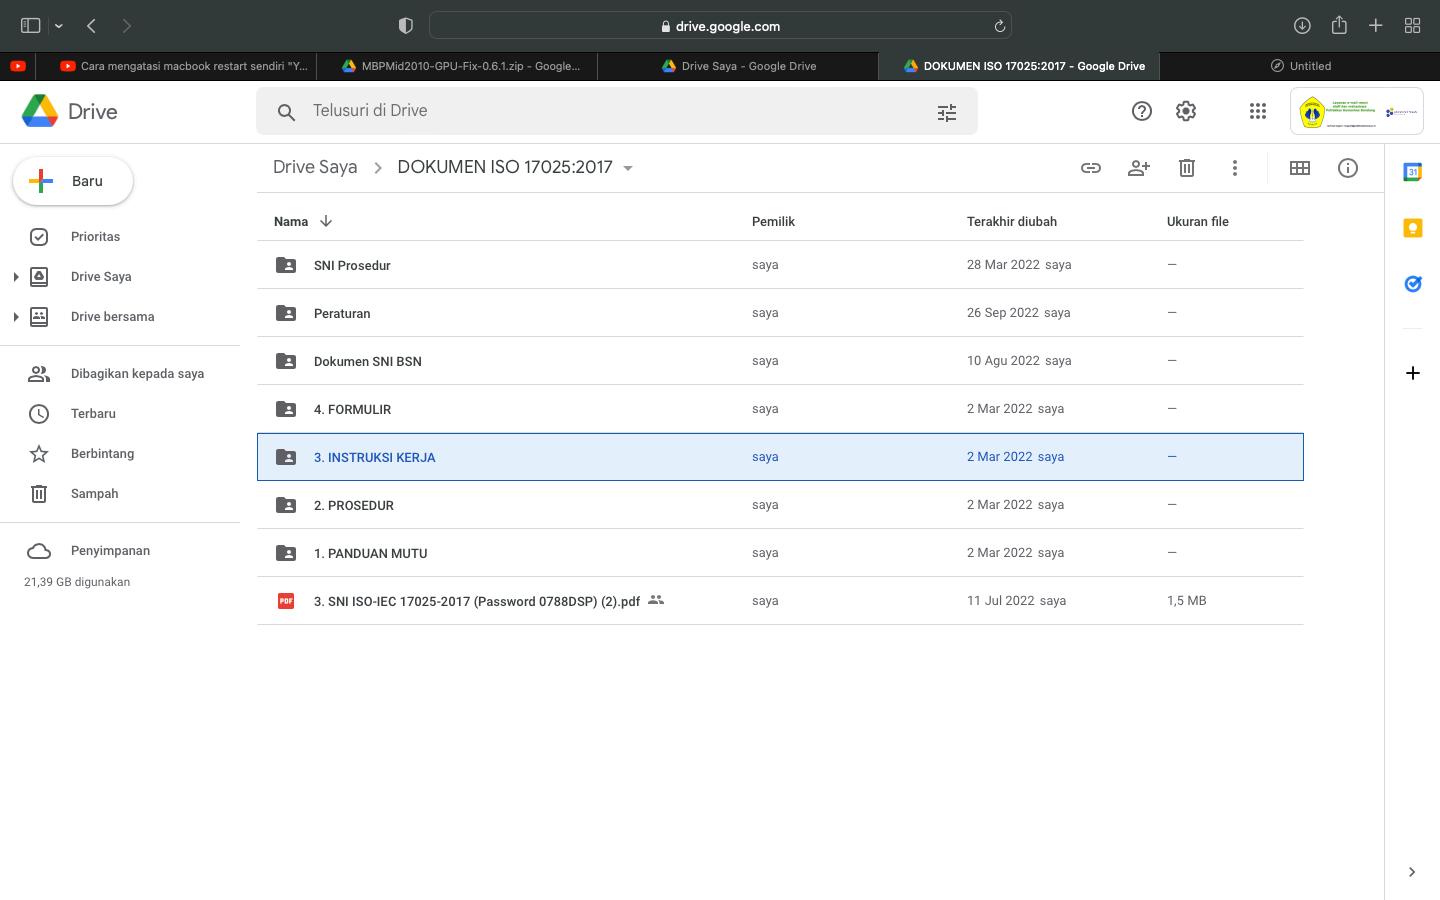Open Safari share menu
This screenshot has width=1440, height=900.
(x=1339, y=25)
